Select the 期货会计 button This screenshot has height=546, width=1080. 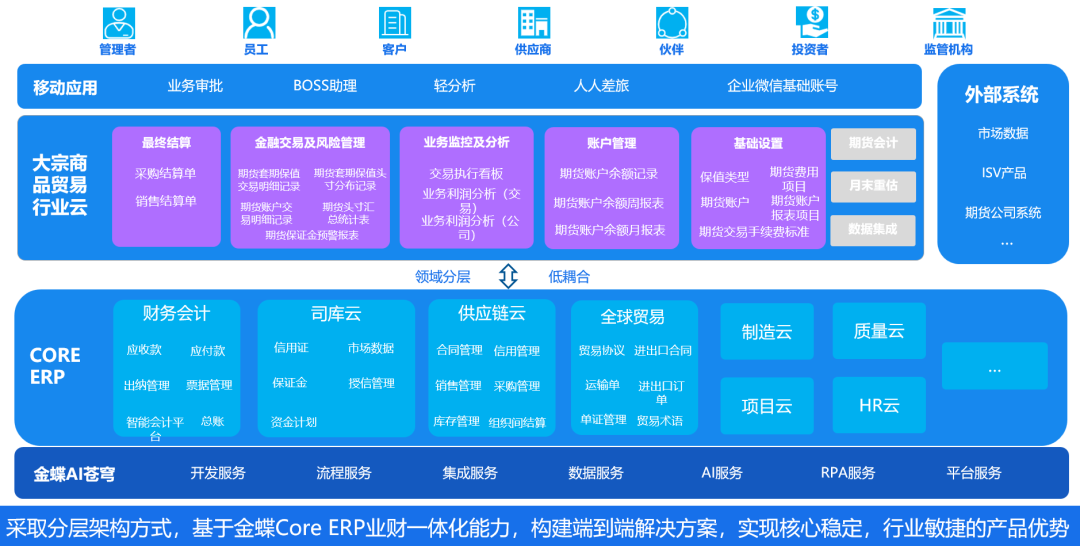[x=872, y=143]
